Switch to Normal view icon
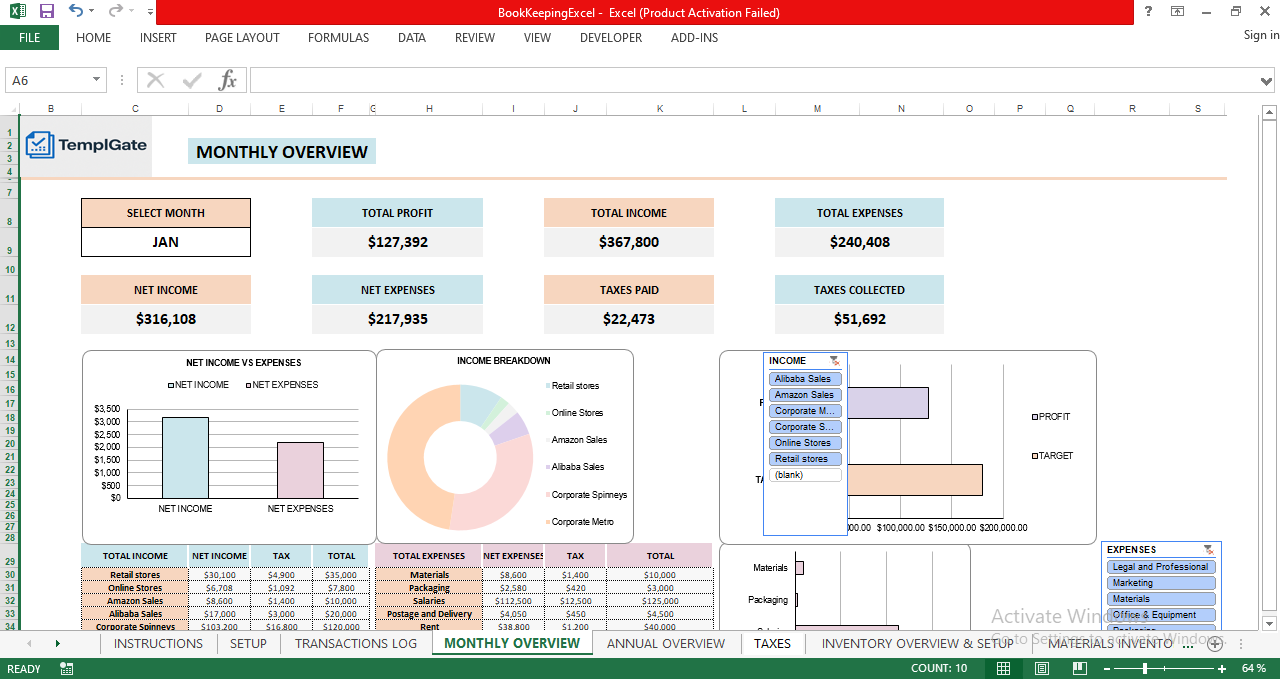 click(x=1003, y=668)
